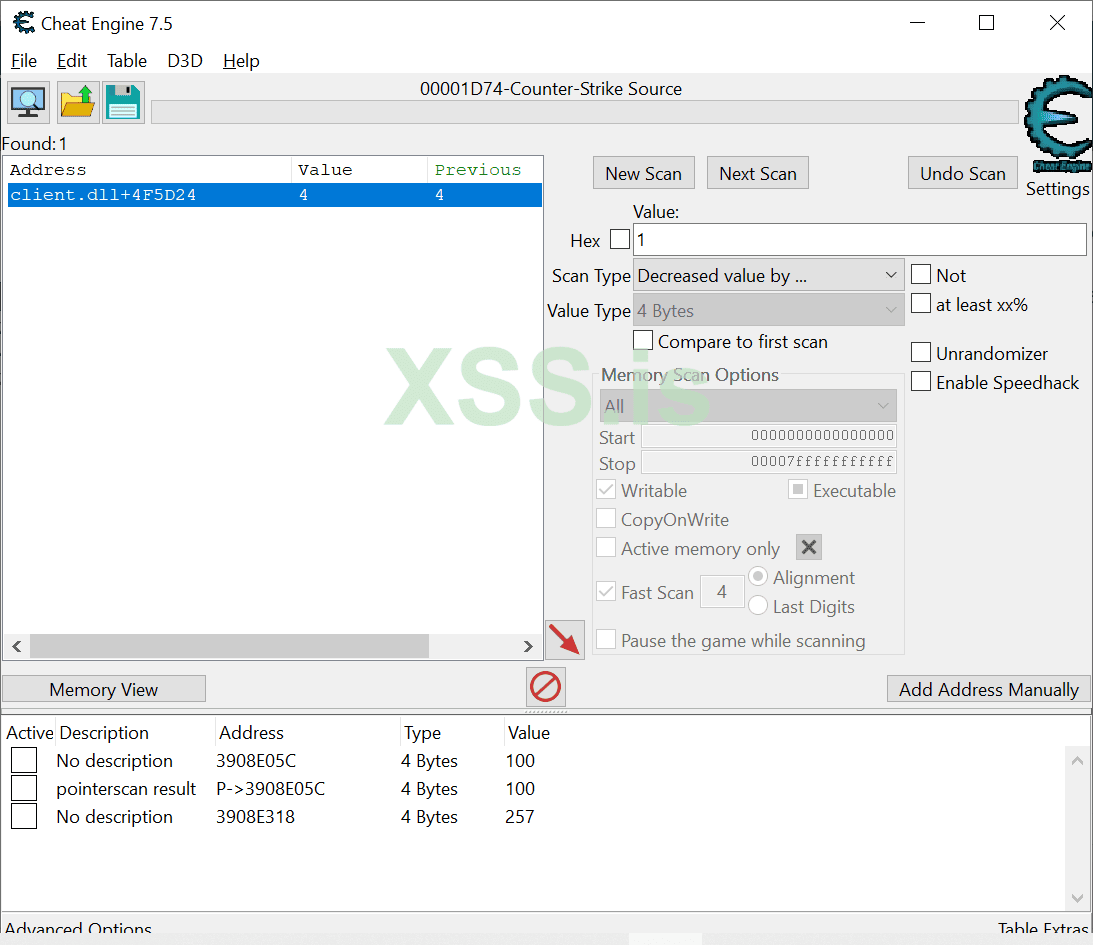Enable the at least xx% checkbox
This screenshot has height=945, width=1093.
921,304
